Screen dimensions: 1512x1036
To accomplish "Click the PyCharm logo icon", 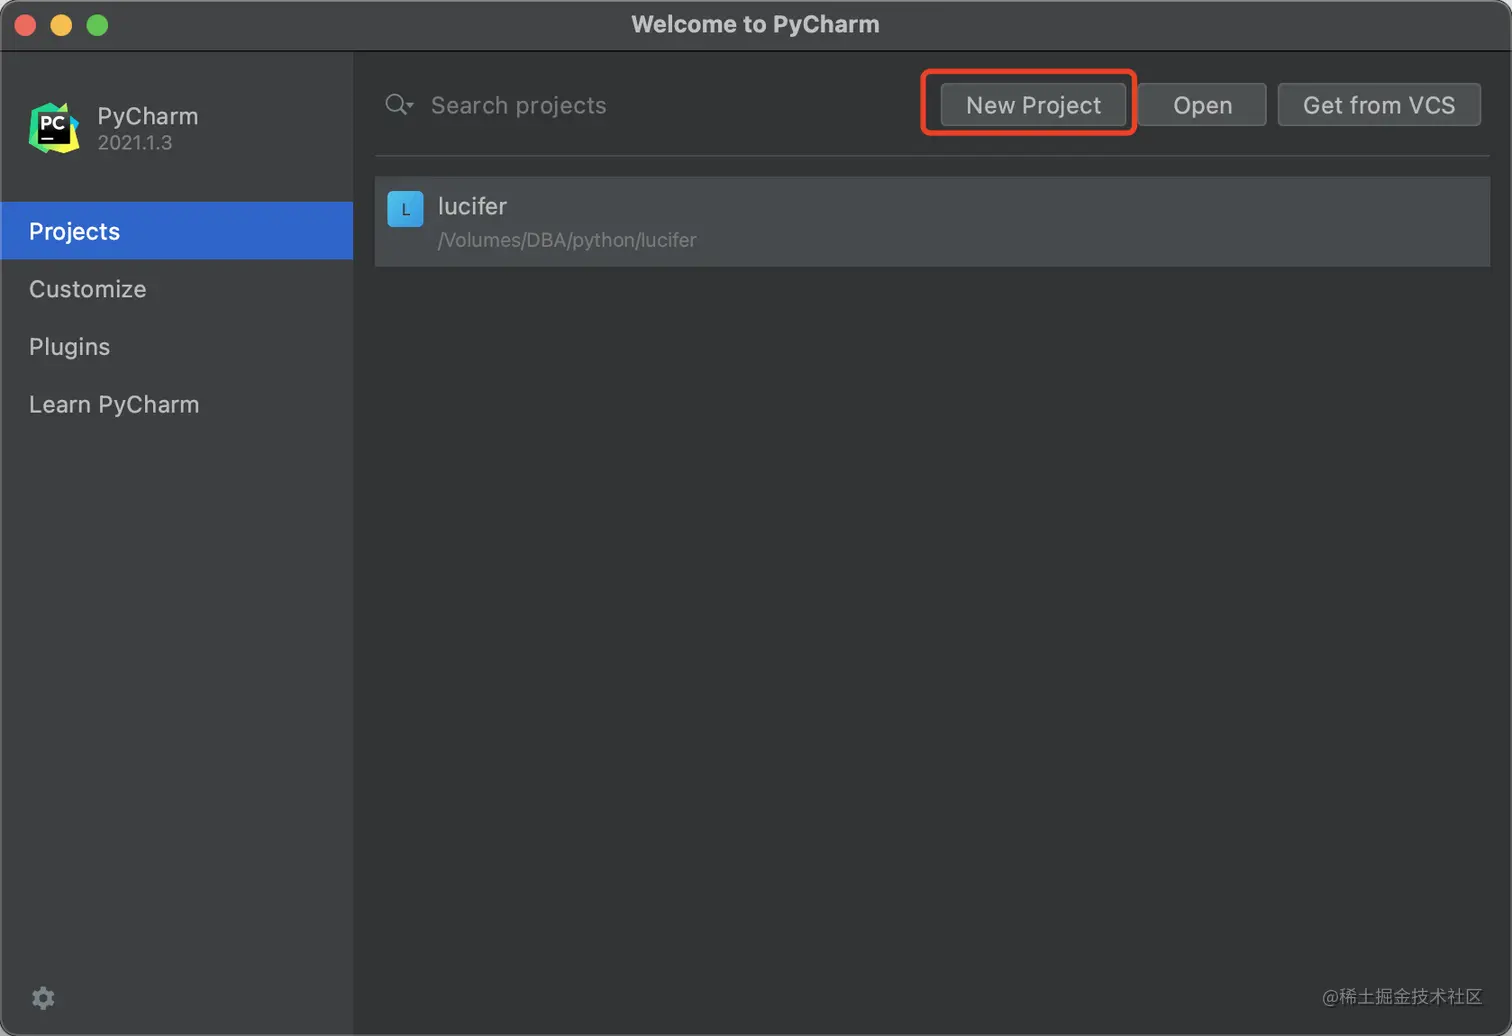I will tap(54, 128).
